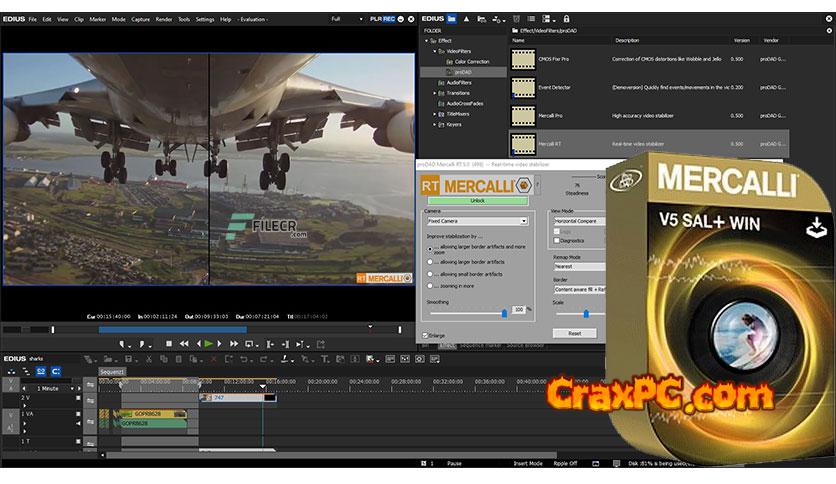Open the 1 Minute timeline scale dropdown

click(x=73, y=388)
